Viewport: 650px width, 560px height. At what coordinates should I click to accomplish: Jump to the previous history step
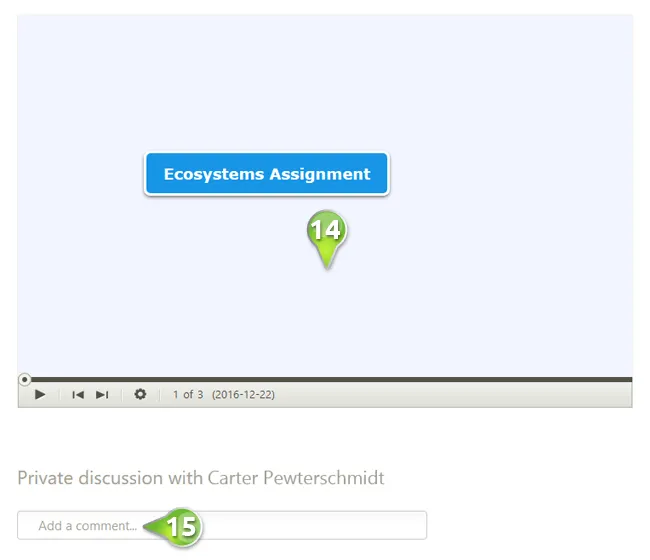pyautogui.click(x=78, y=395)
